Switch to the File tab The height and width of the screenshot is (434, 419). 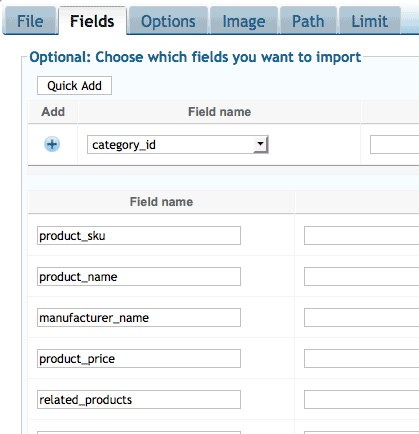click(30, 21)
